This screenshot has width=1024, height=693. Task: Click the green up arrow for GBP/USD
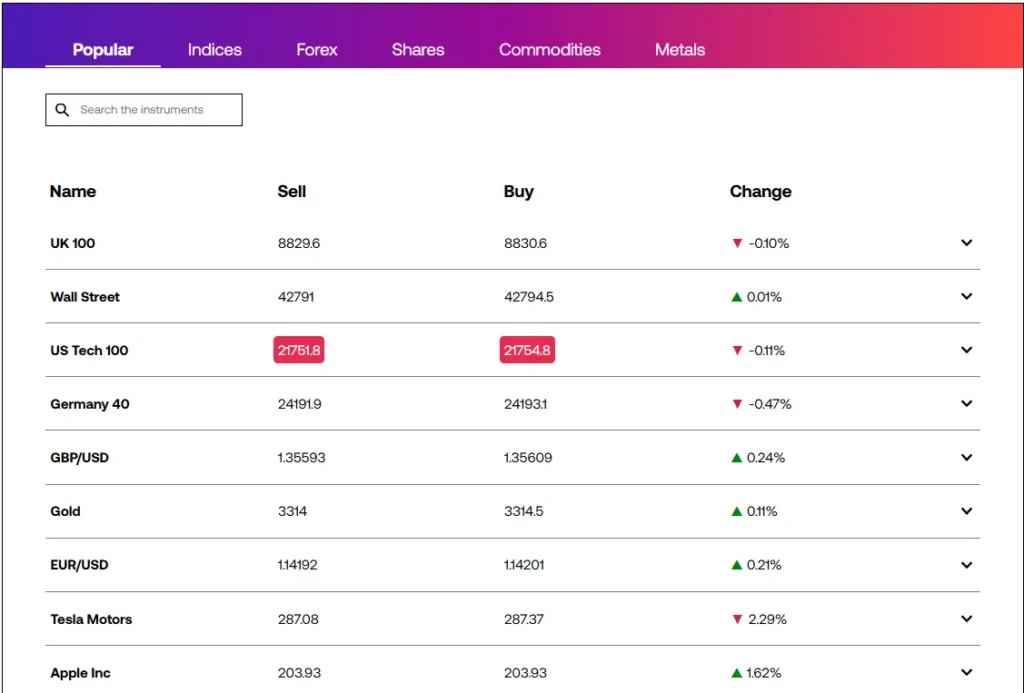737,458
